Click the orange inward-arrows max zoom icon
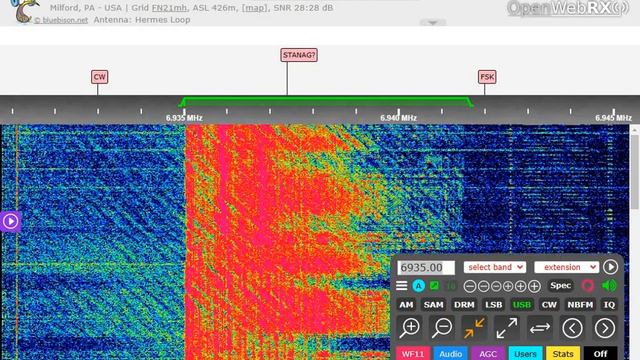The image size is (640, 360). tap(474, 328)
